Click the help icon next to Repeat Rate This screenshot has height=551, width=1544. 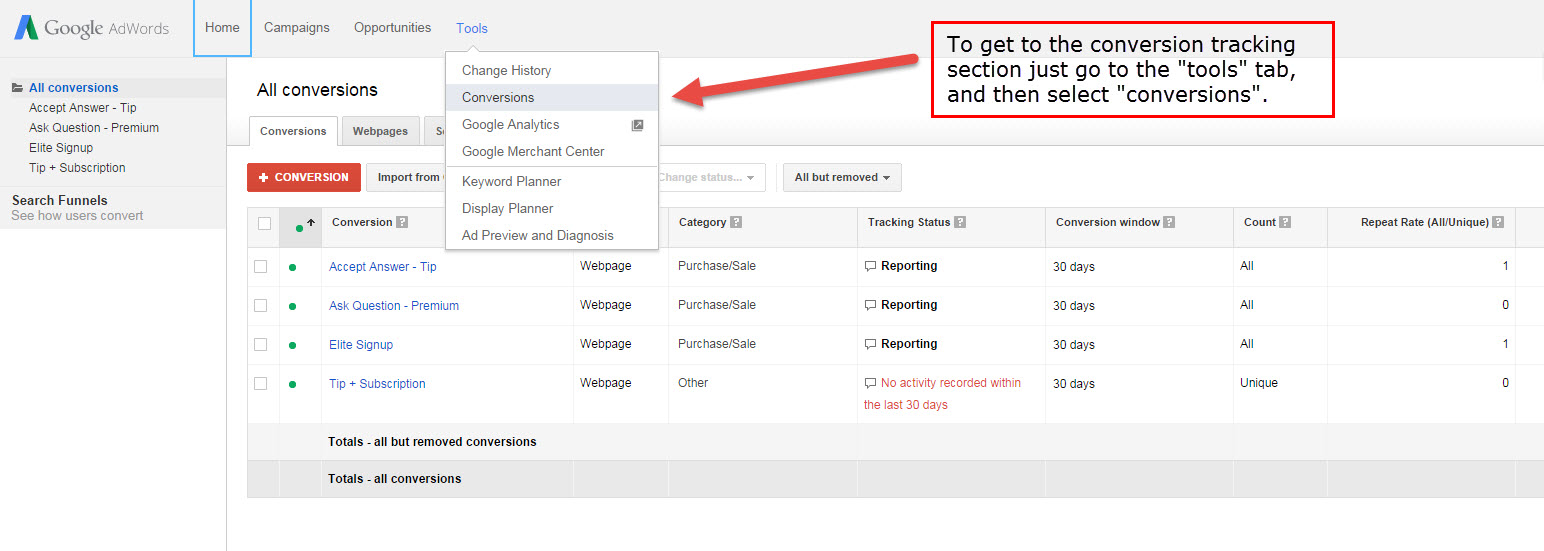[x=1498, y=222]
